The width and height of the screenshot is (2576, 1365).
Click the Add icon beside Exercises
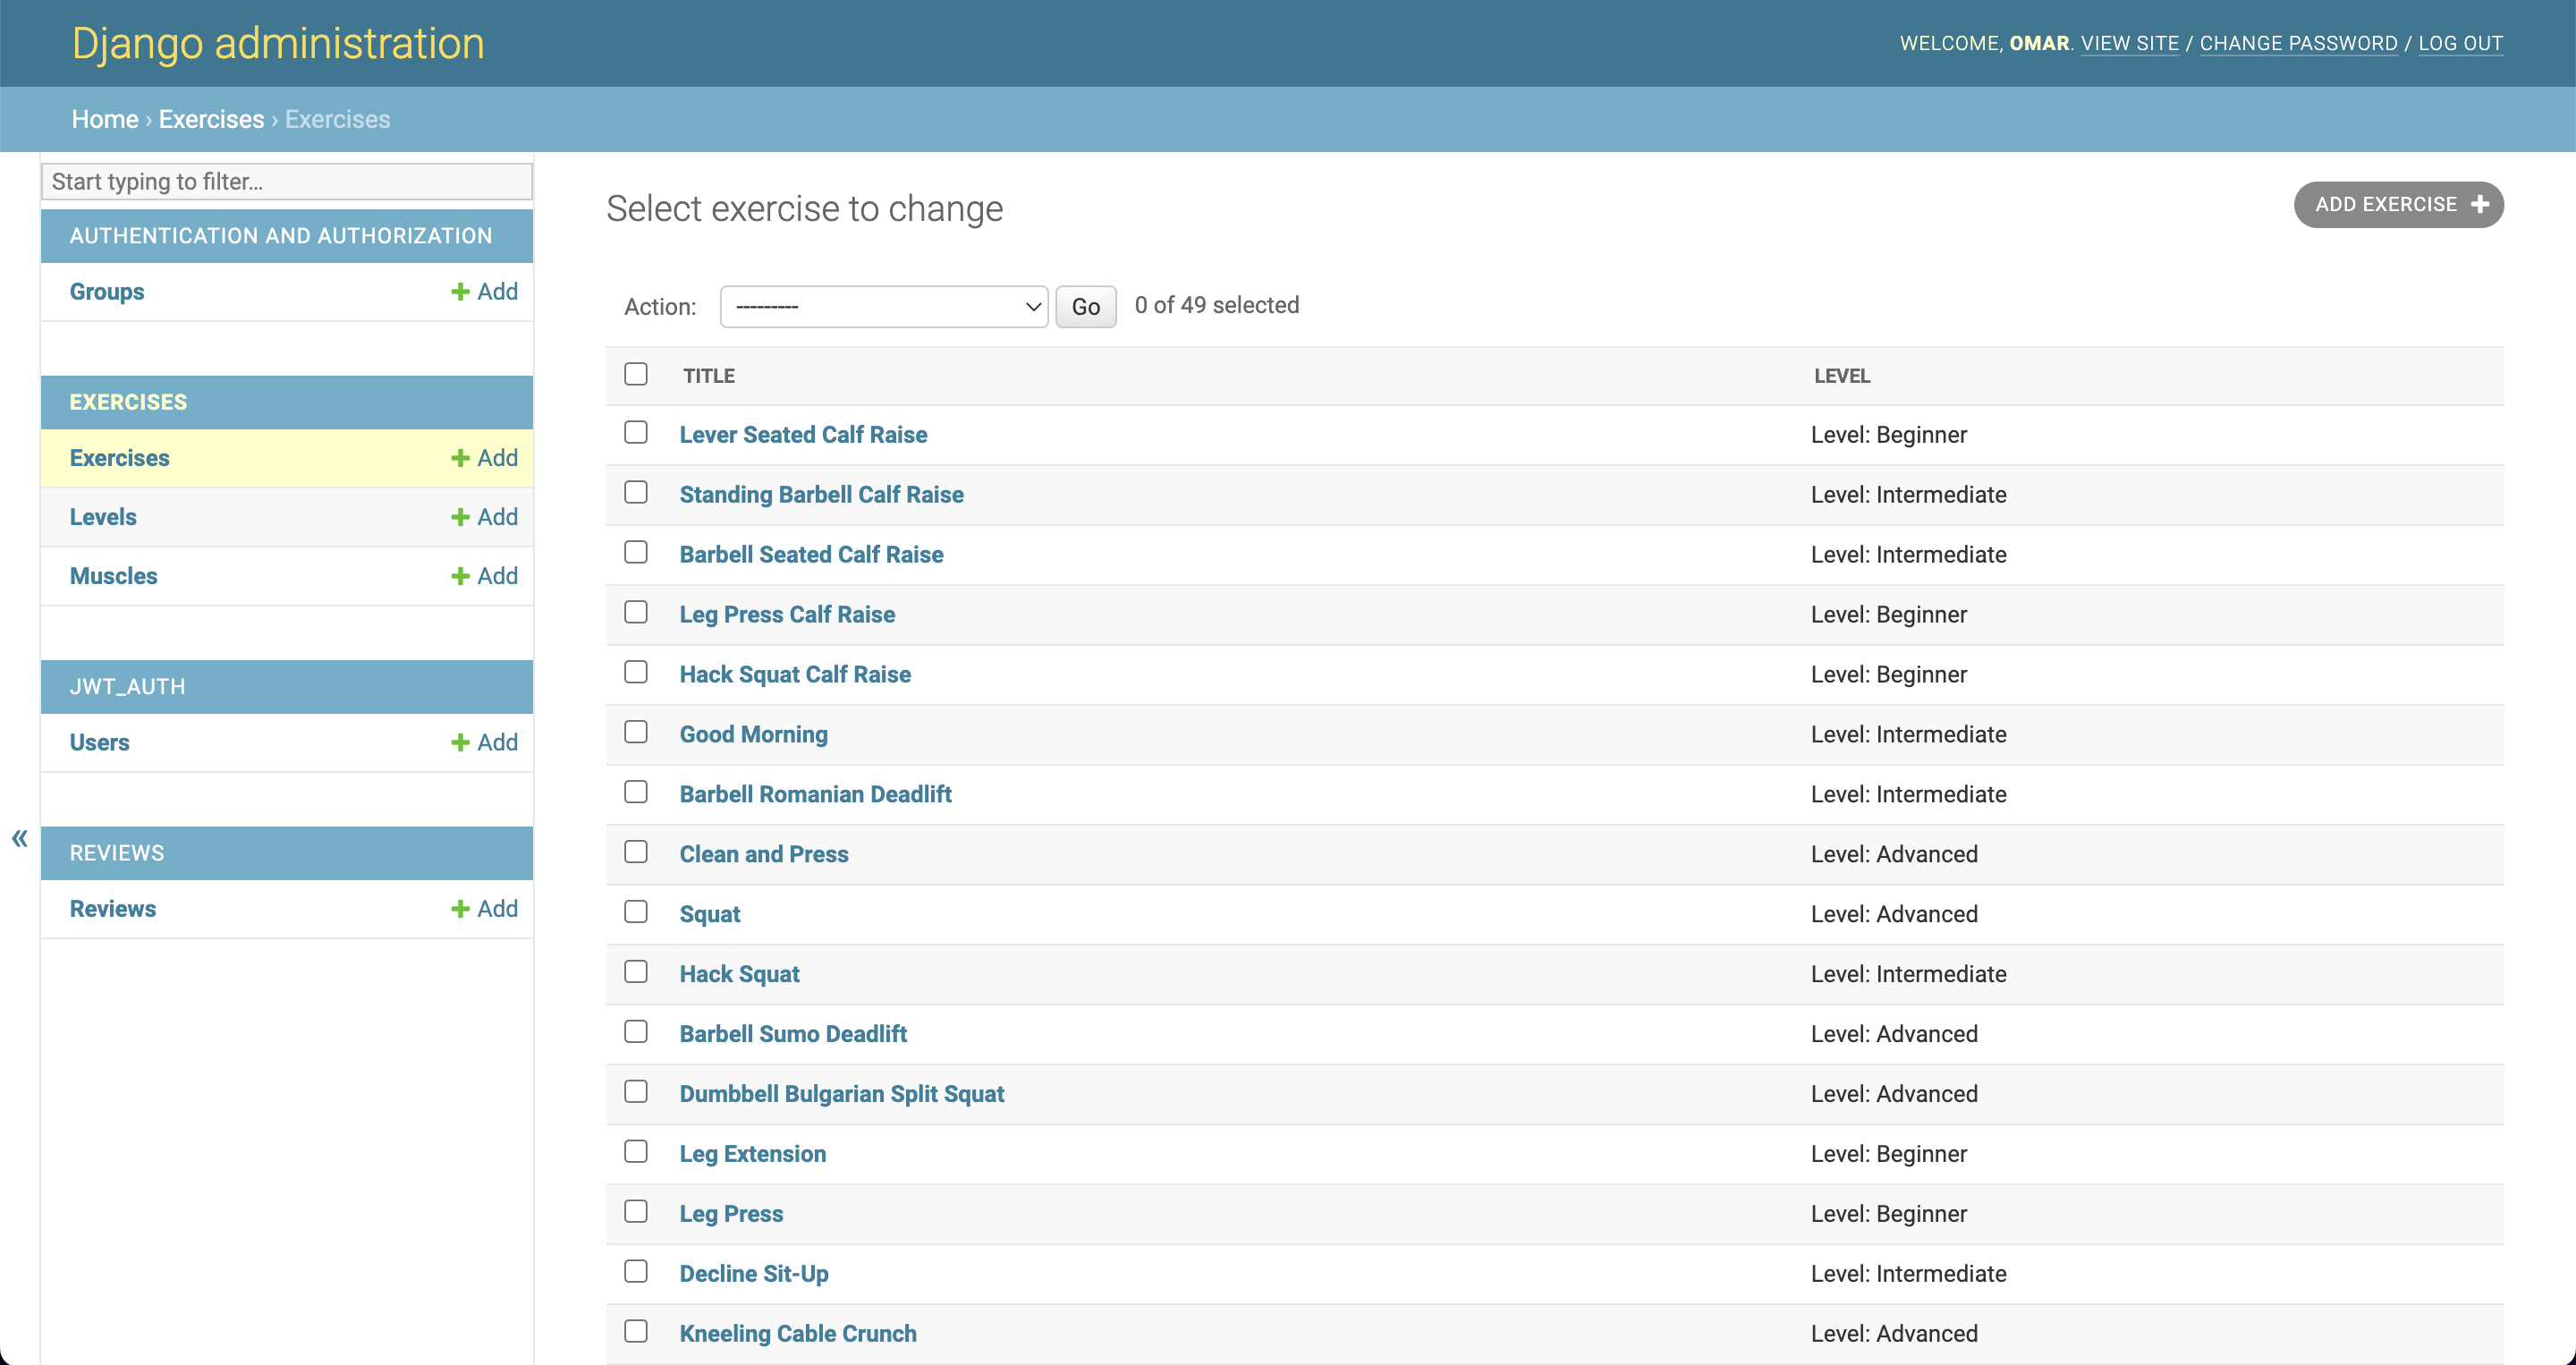click(459, 457)
